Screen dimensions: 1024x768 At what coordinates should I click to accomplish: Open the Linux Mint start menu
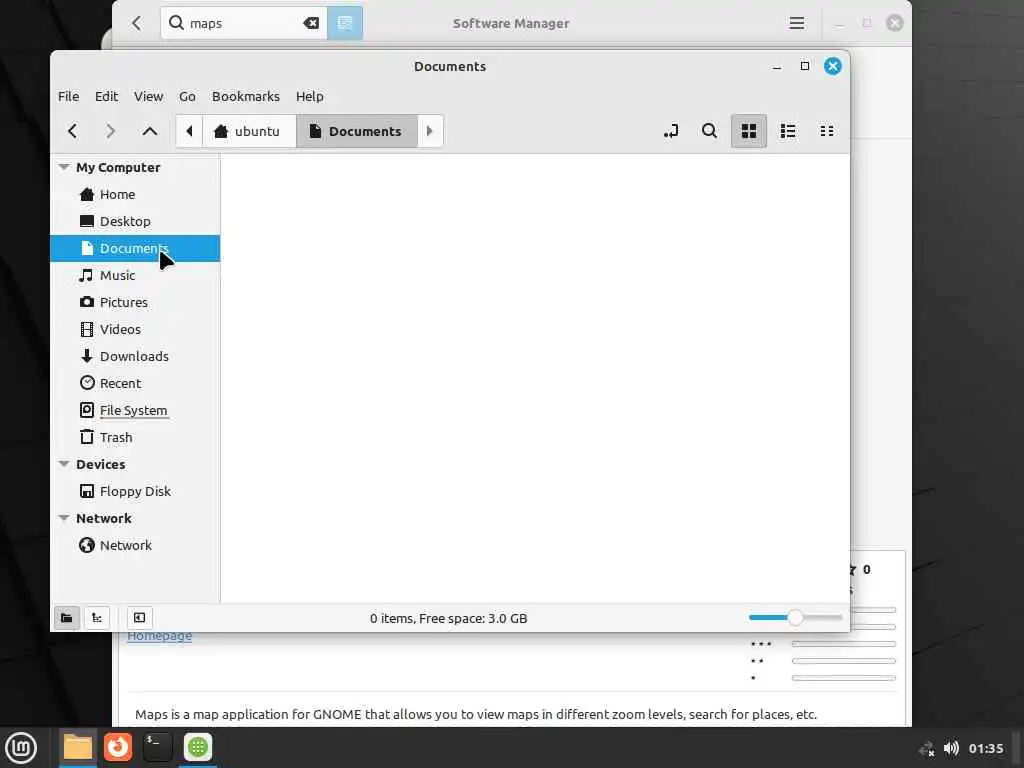[x=22, y=748]
